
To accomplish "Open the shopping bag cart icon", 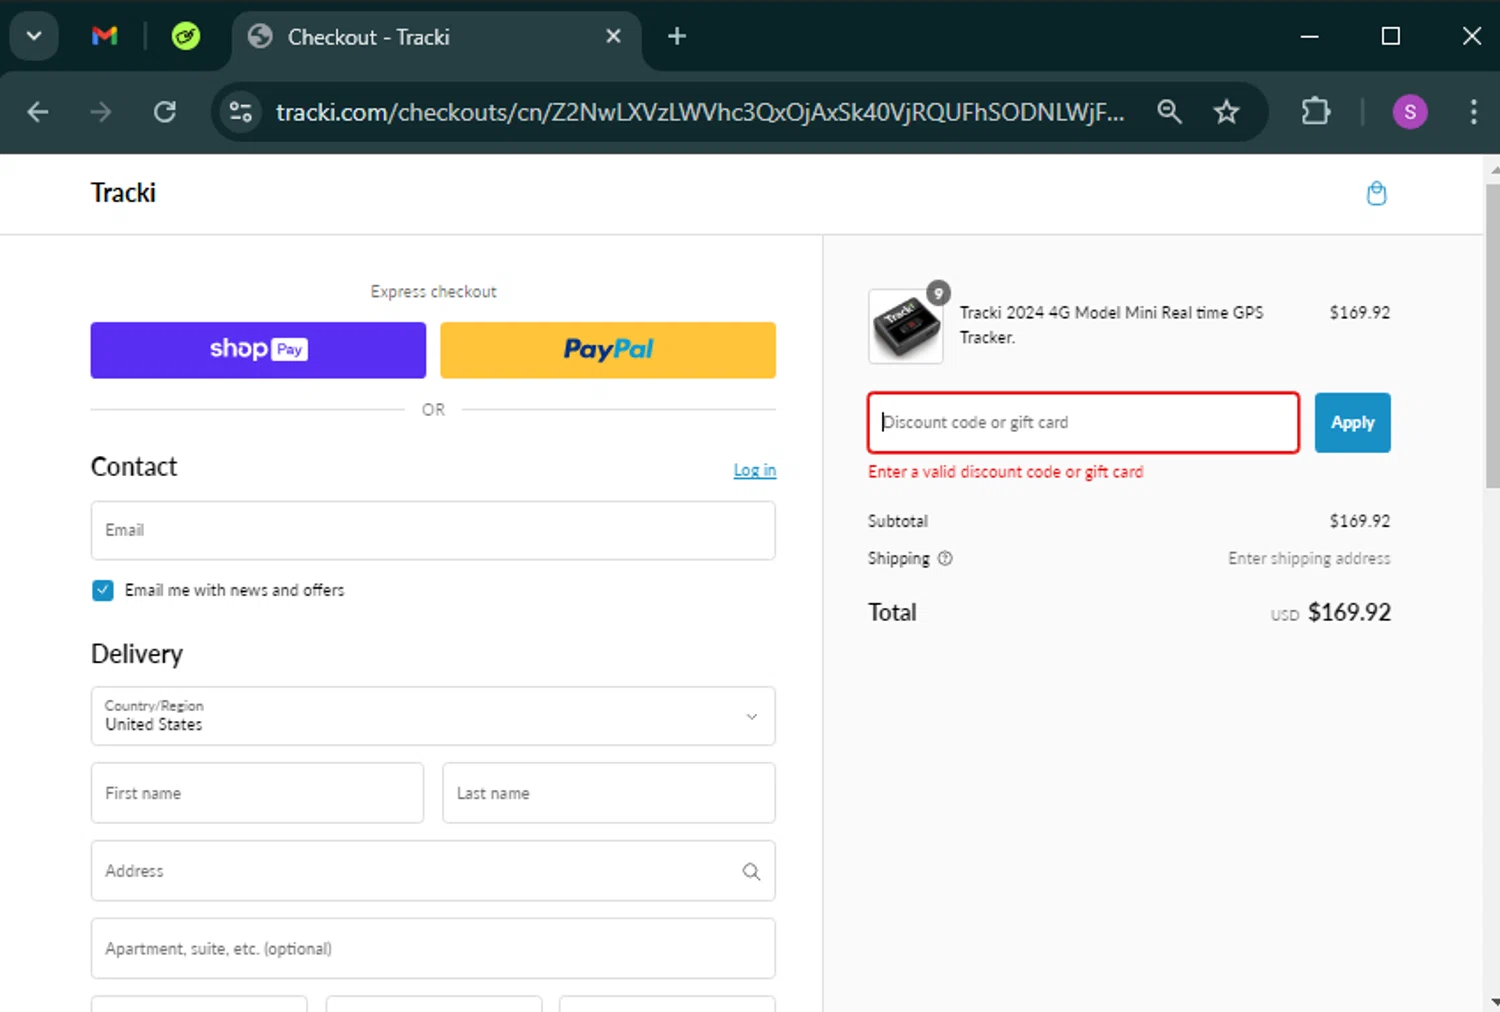I will point(1377,194).
